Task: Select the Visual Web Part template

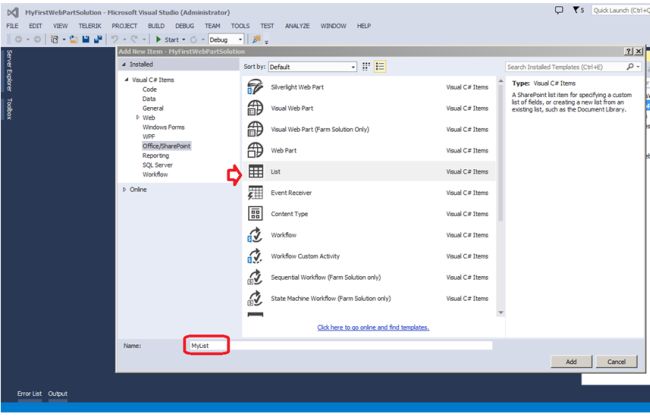Action: click(369, 108)
